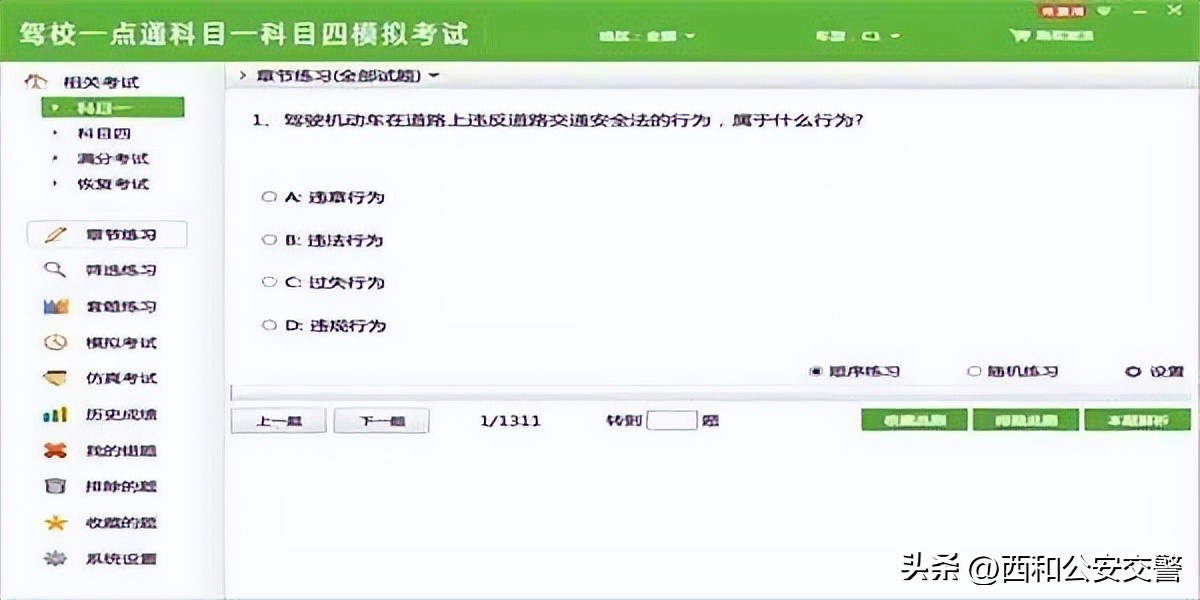Viewport: 1200px width, 600px height.
Task: Open 设置 next to practice mode options
Action: pos(1150,371)
